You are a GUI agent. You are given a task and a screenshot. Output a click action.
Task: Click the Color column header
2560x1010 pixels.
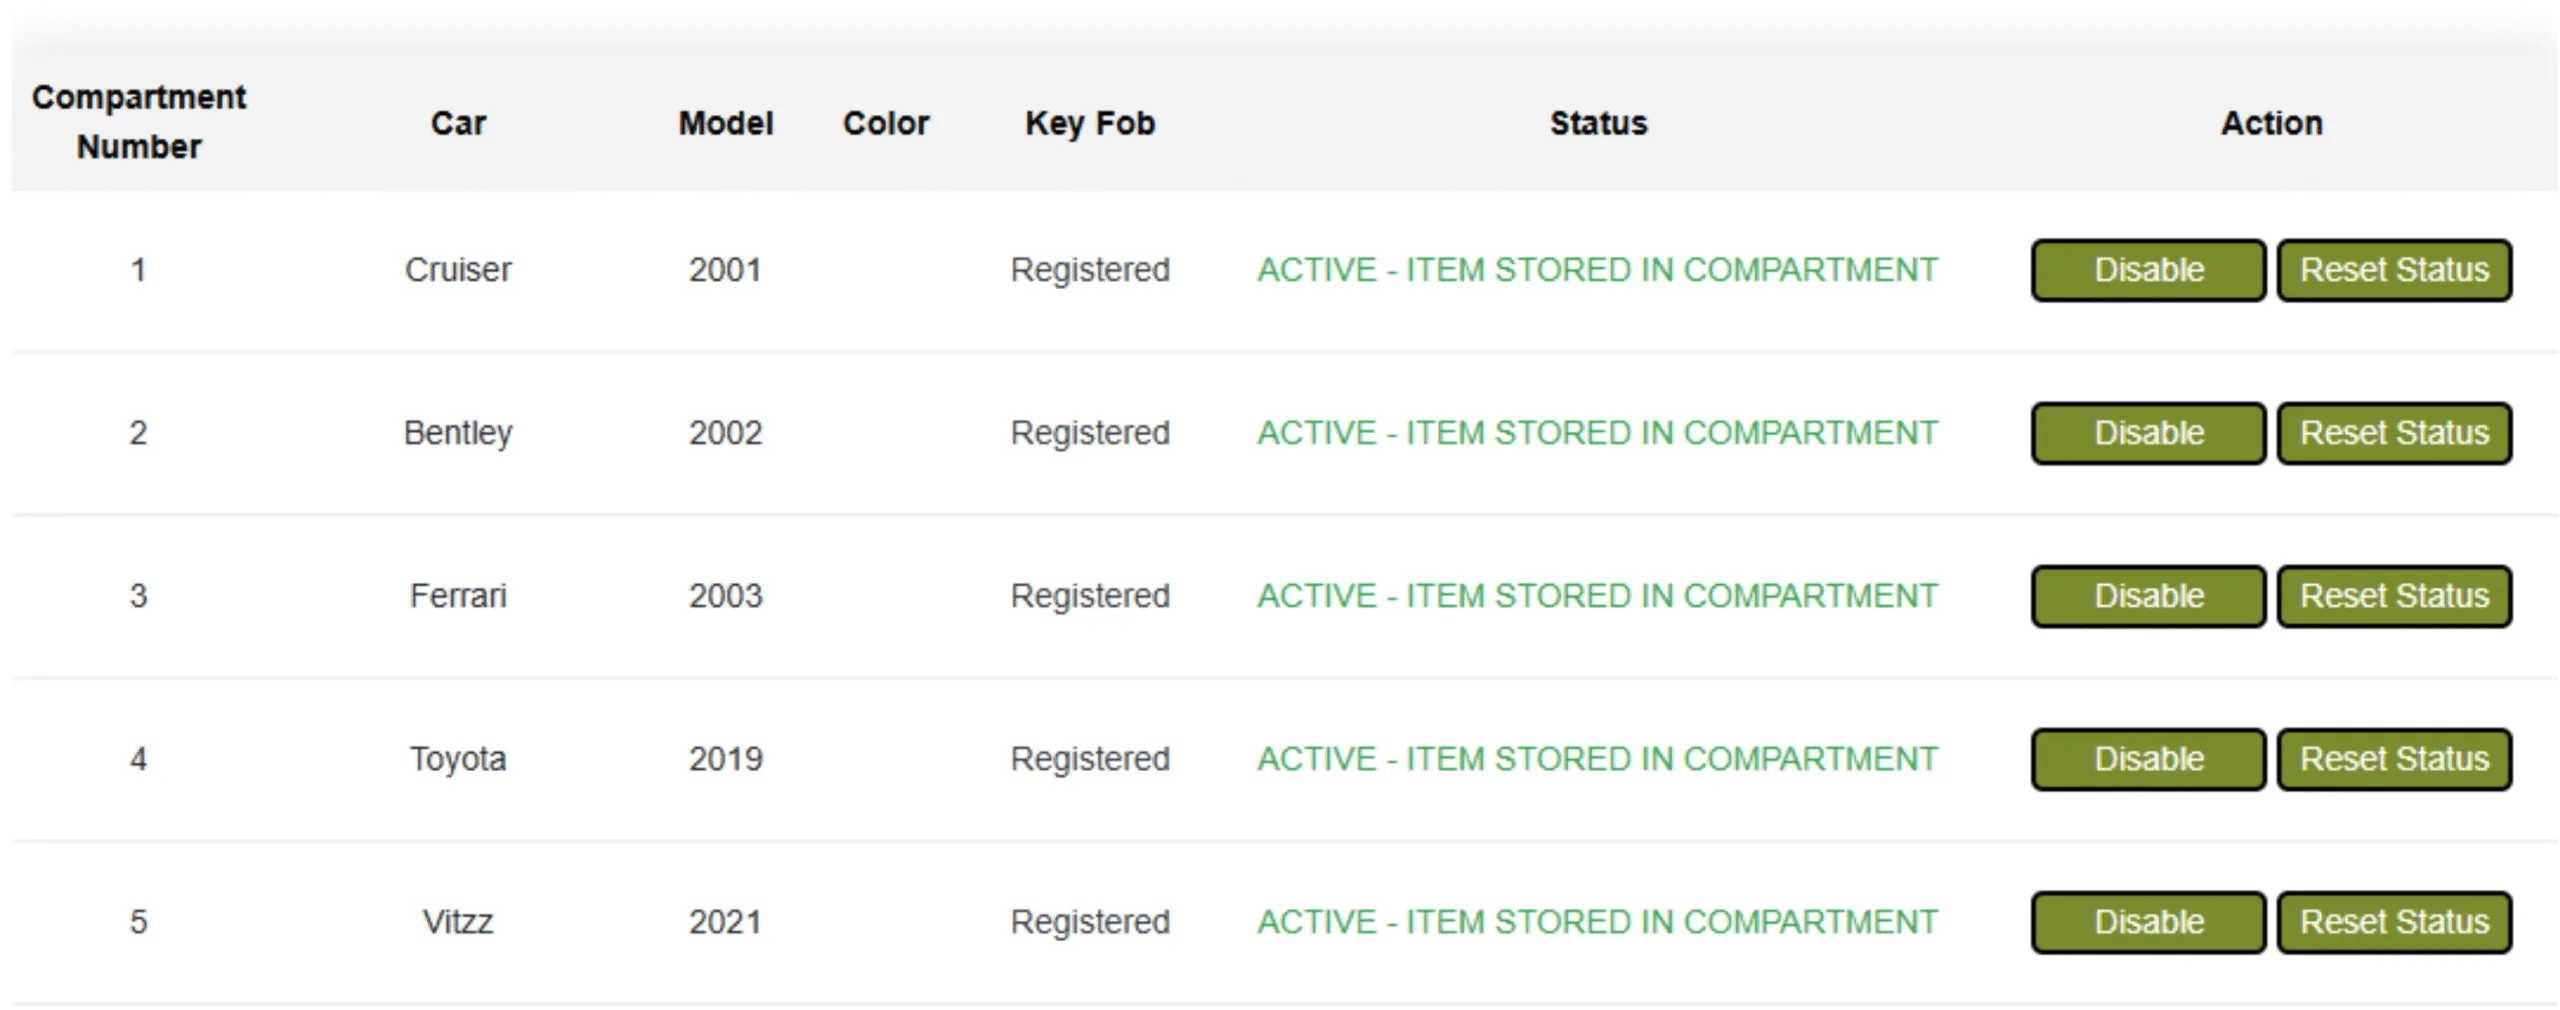coord(886,123)
